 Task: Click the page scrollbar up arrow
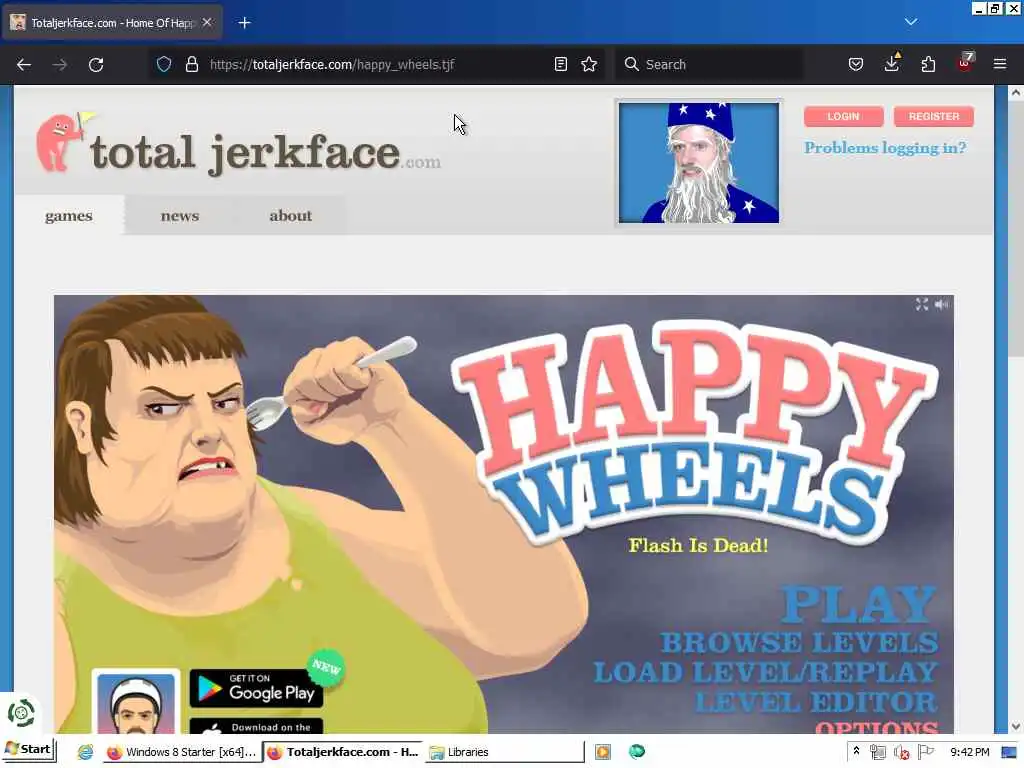click(1015, 93)
